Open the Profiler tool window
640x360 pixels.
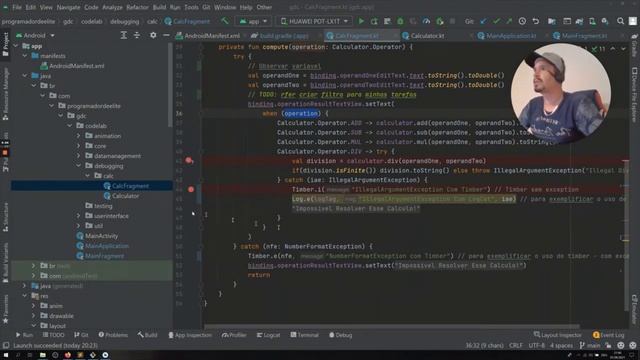coord(234,335)
